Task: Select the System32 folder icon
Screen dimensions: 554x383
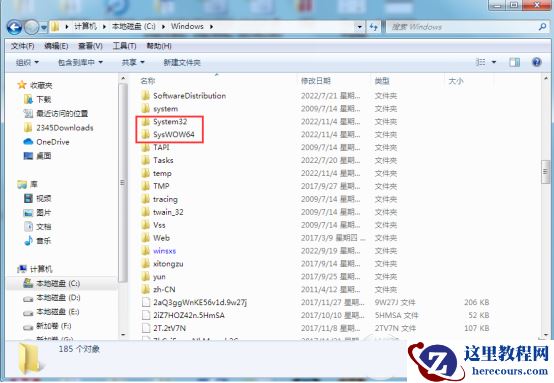Action: pos(145,122)
